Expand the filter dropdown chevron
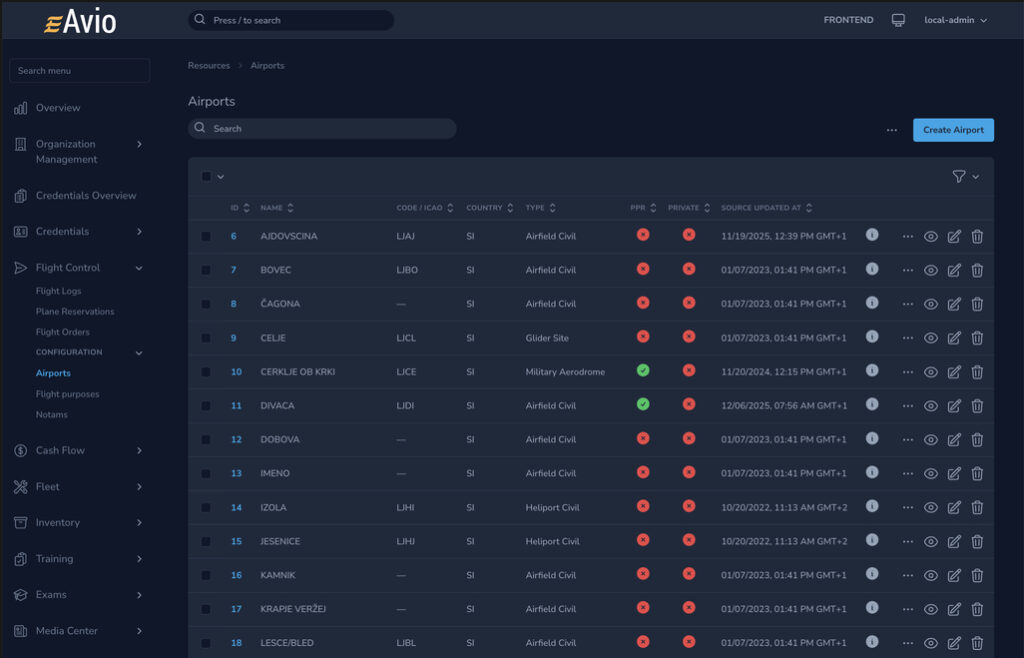This screenshot has width=1024, height=658. (976, 177)
